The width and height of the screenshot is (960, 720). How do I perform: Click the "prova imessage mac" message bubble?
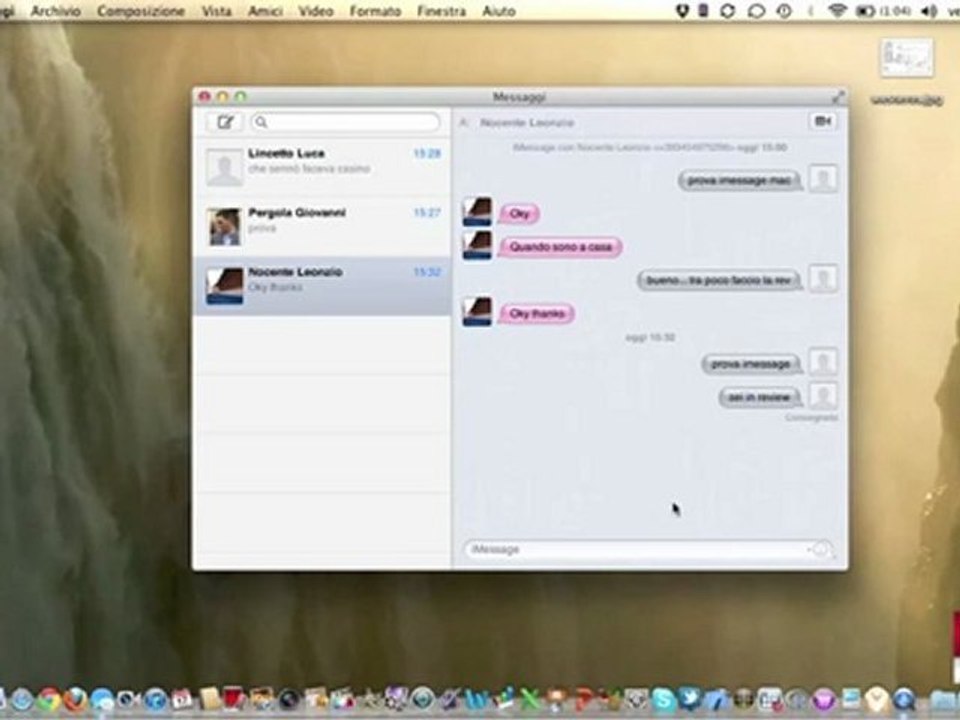click(740, 180)
